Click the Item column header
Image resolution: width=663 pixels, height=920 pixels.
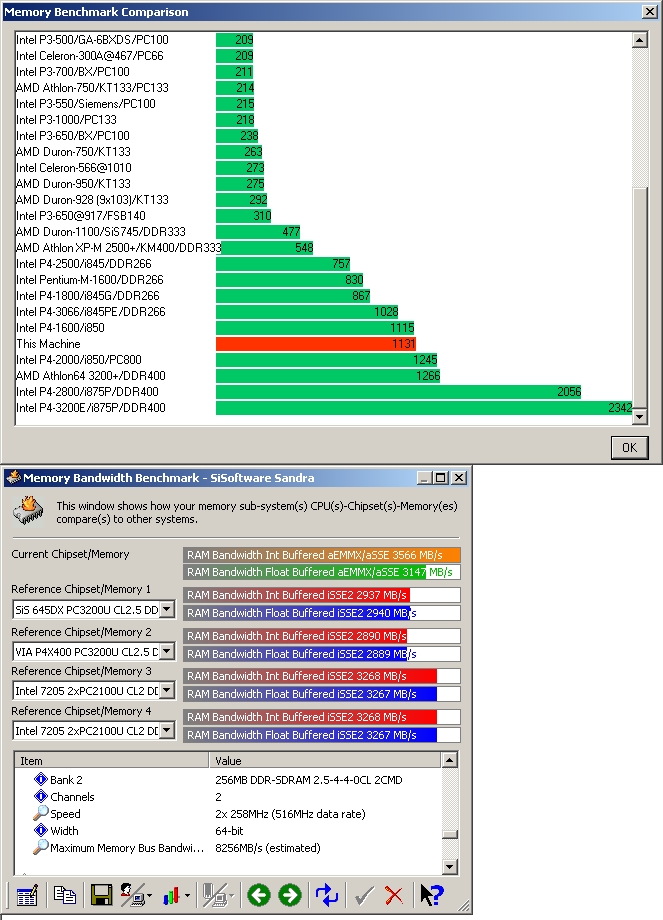click(x=112, y=760)
